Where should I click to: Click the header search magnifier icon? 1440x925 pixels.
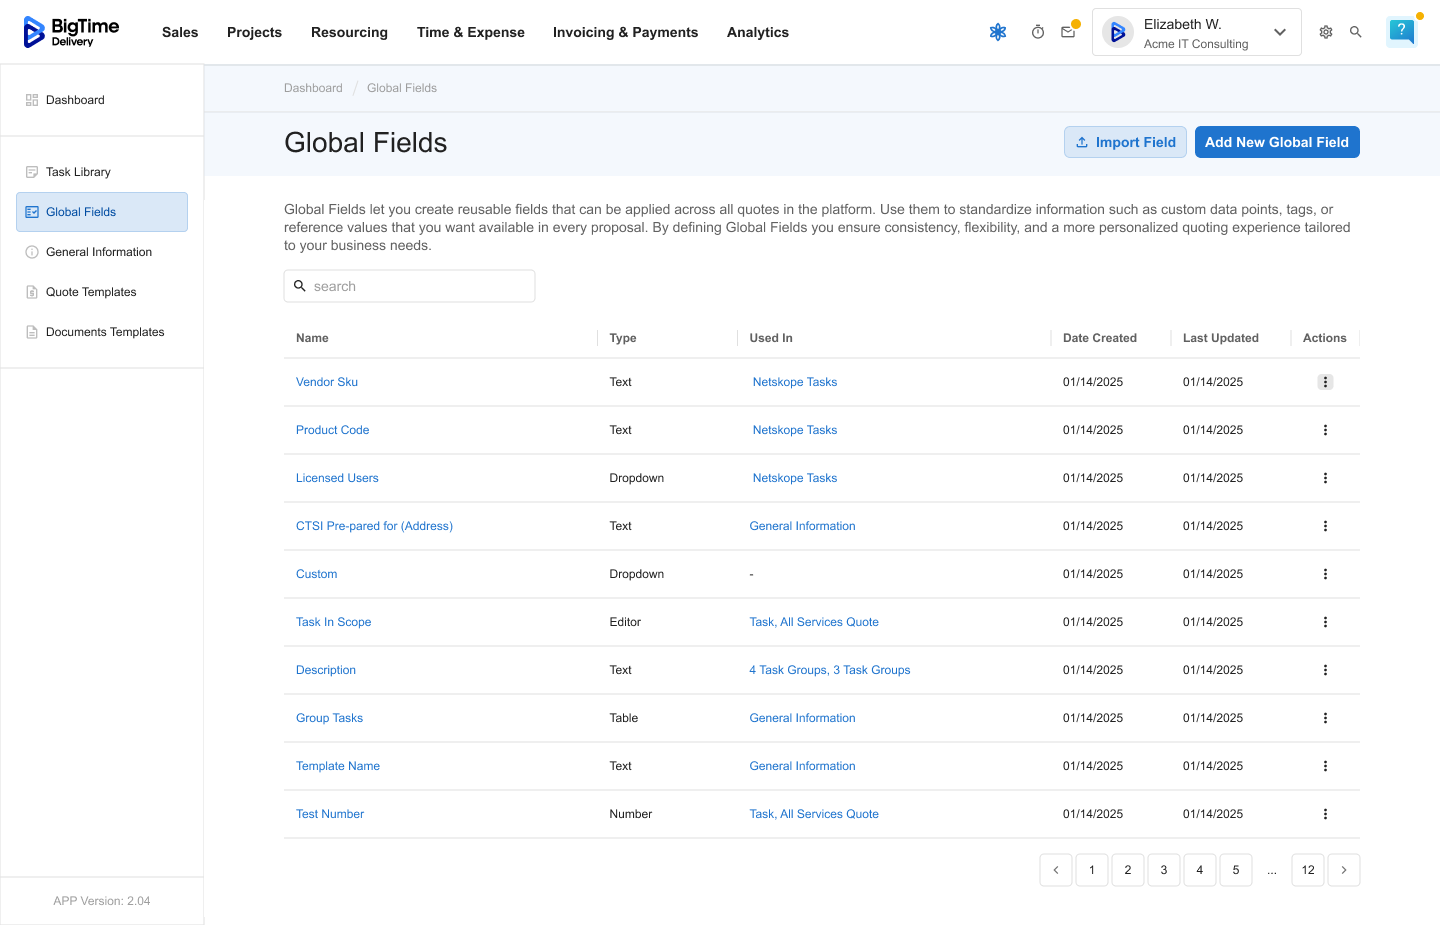[x=1355, y=32]
